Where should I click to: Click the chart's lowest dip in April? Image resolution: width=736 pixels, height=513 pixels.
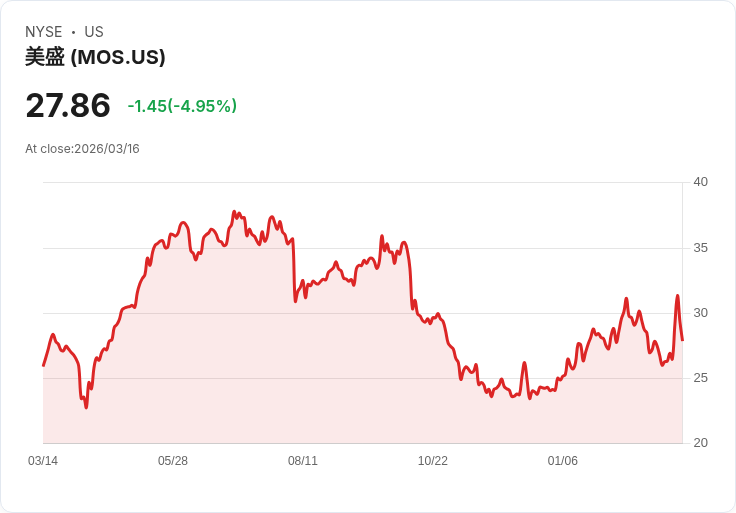(86, 407)
